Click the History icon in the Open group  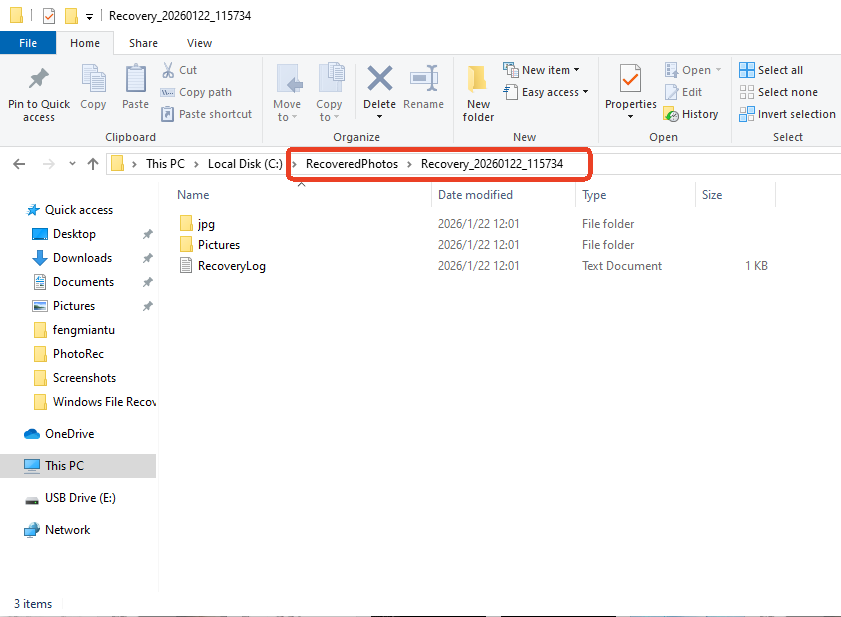(691, 114)
